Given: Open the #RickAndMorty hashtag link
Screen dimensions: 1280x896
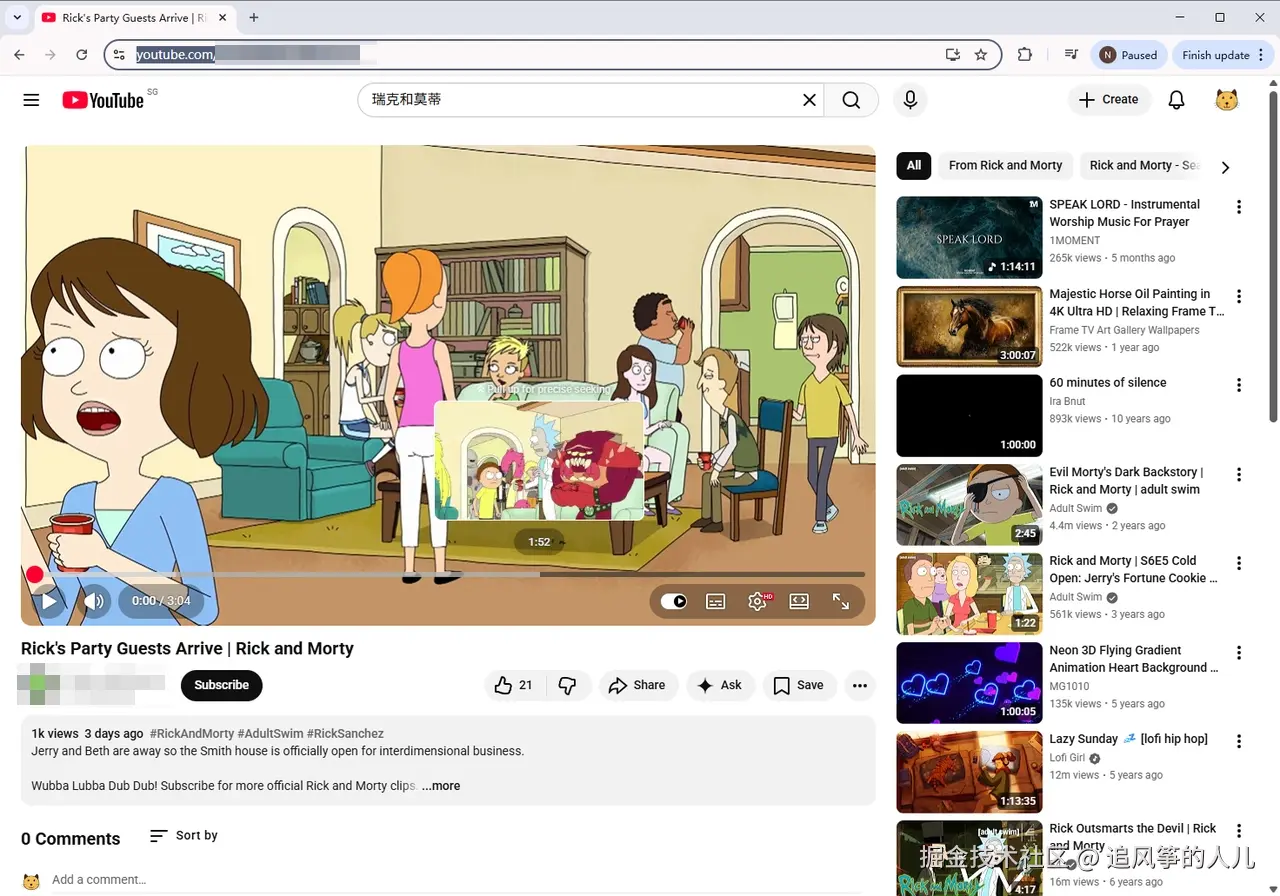Looking at the screenshot, I should 192,734.
